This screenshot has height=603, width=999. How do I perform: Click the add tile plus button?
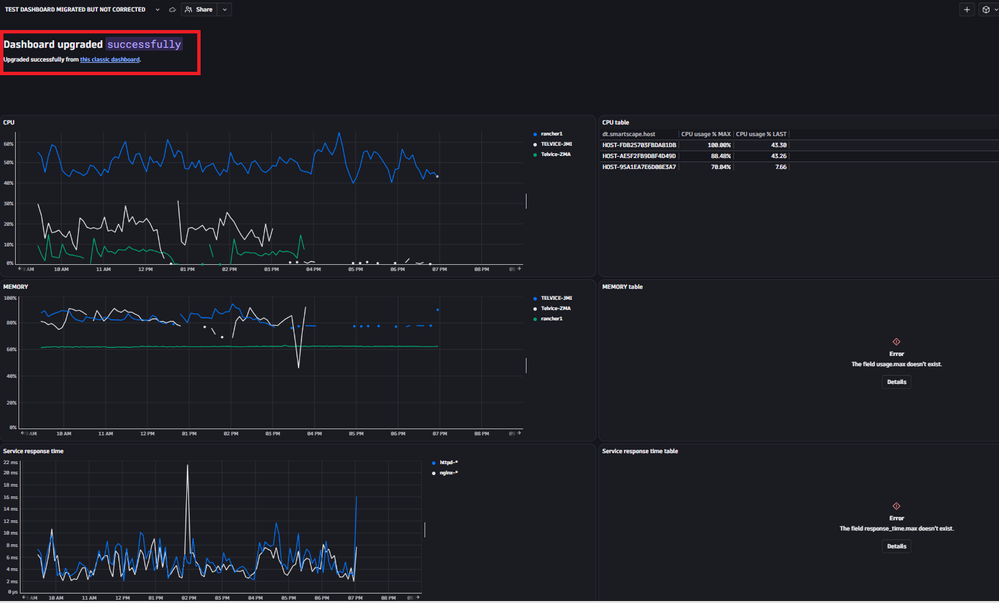point(967,10)
